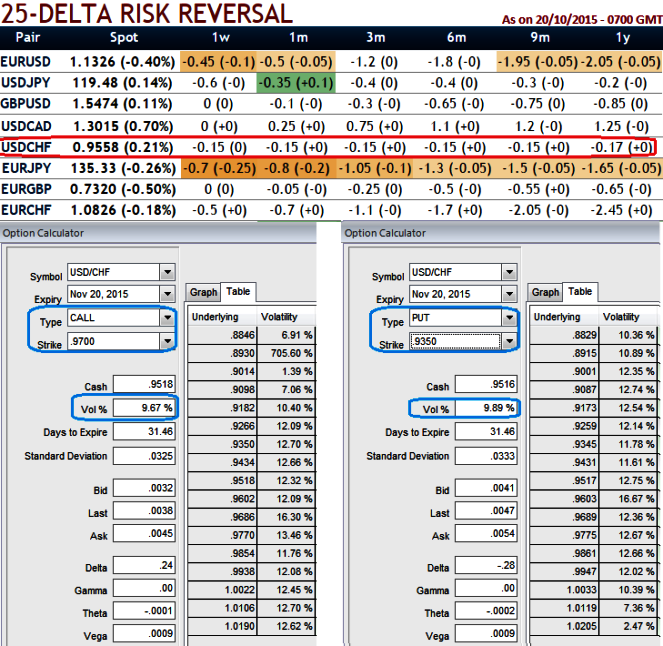This screenshot has width=663, height=646.
Task: Click the Delta field showing -.28
Action: (x=485, y=568)
